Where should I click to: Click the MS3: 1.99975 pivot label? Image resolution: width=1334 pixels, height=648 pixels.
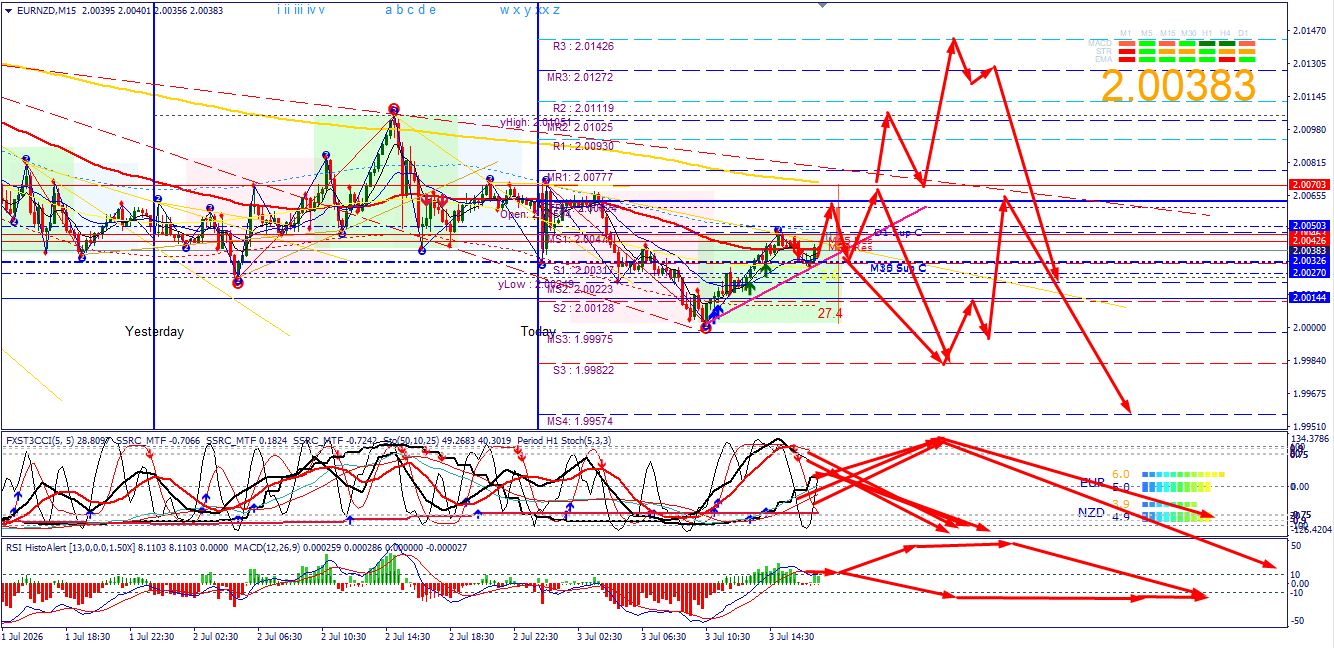tap(580, 339)
